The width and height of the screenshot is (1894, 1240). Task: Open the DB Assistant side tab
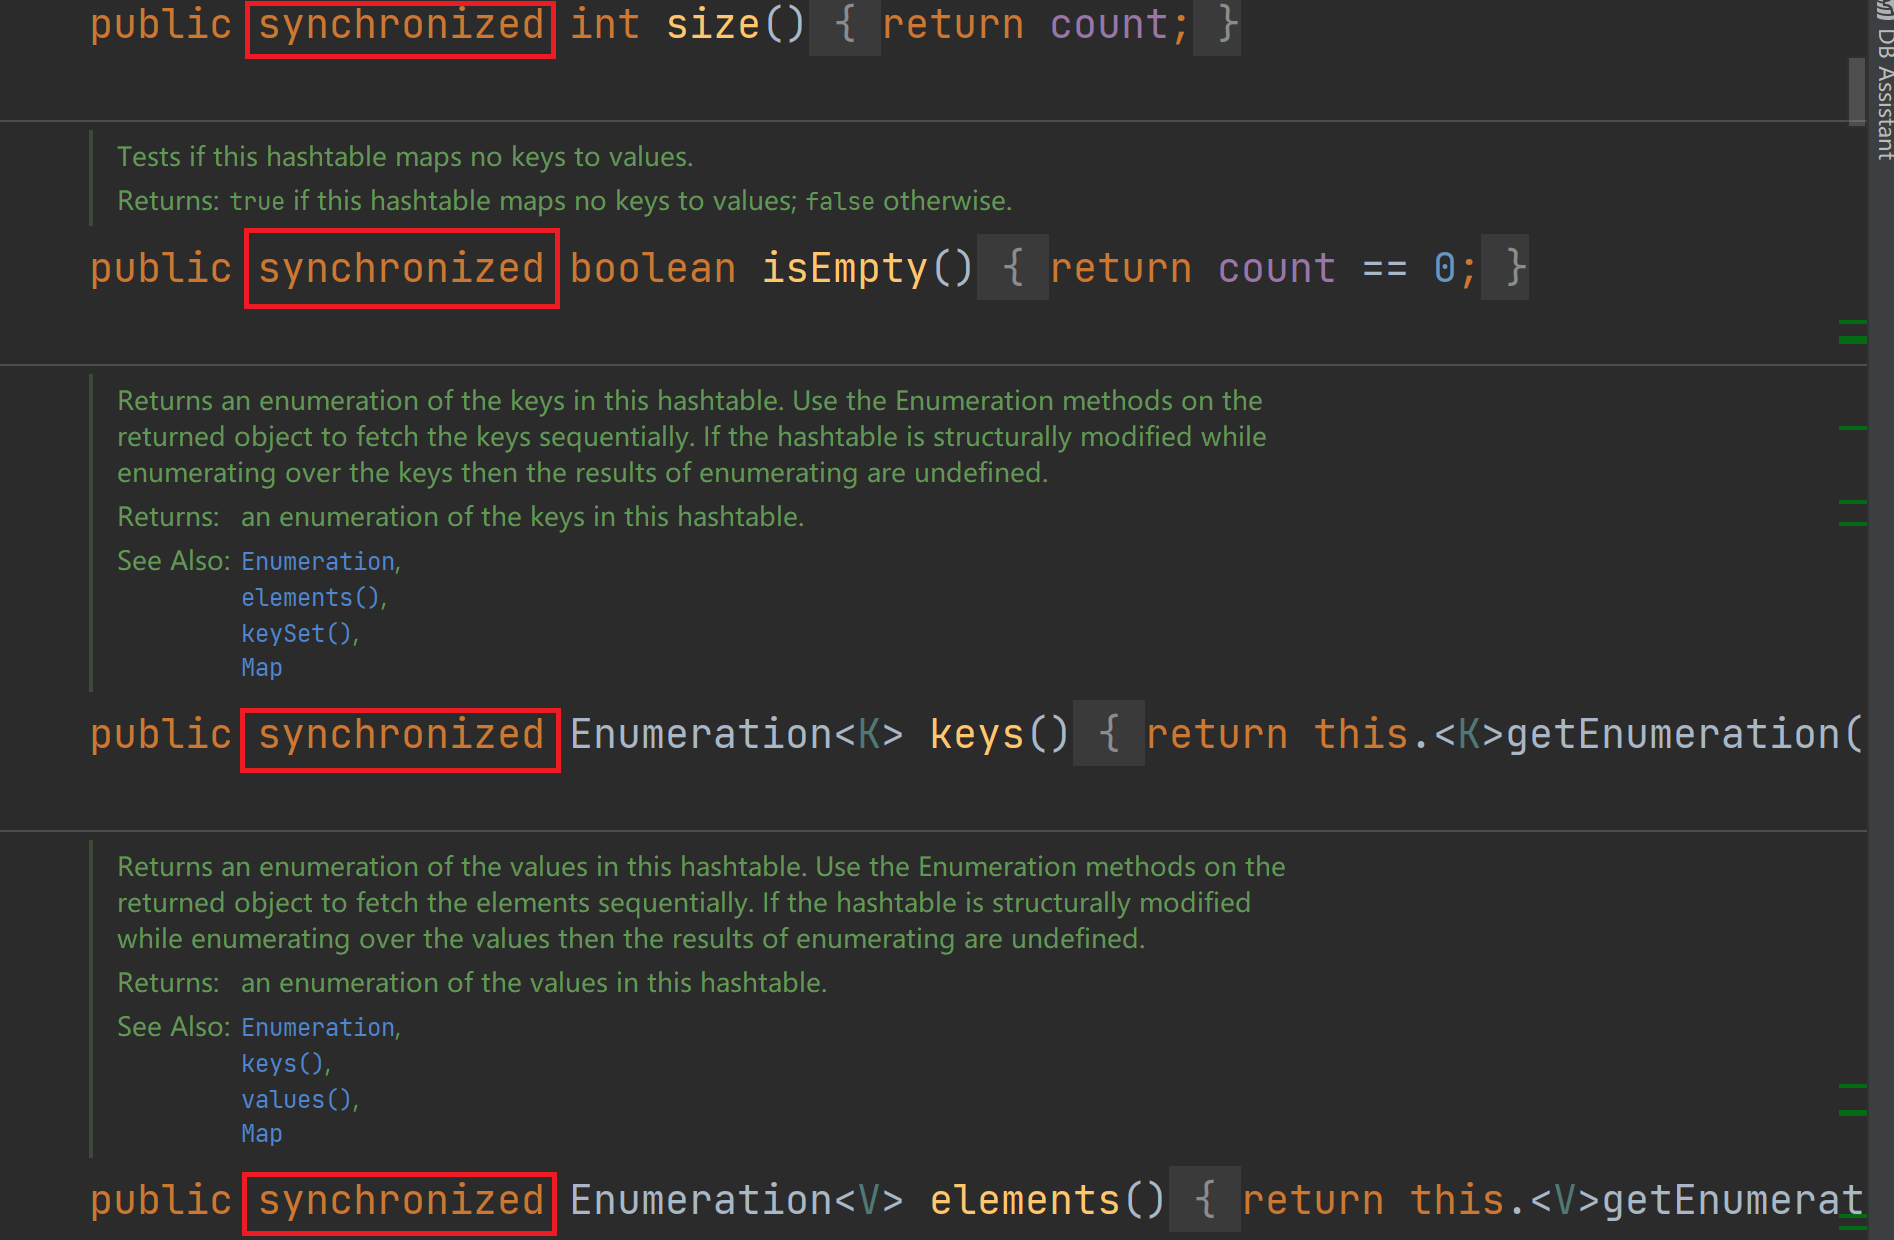1884,80
